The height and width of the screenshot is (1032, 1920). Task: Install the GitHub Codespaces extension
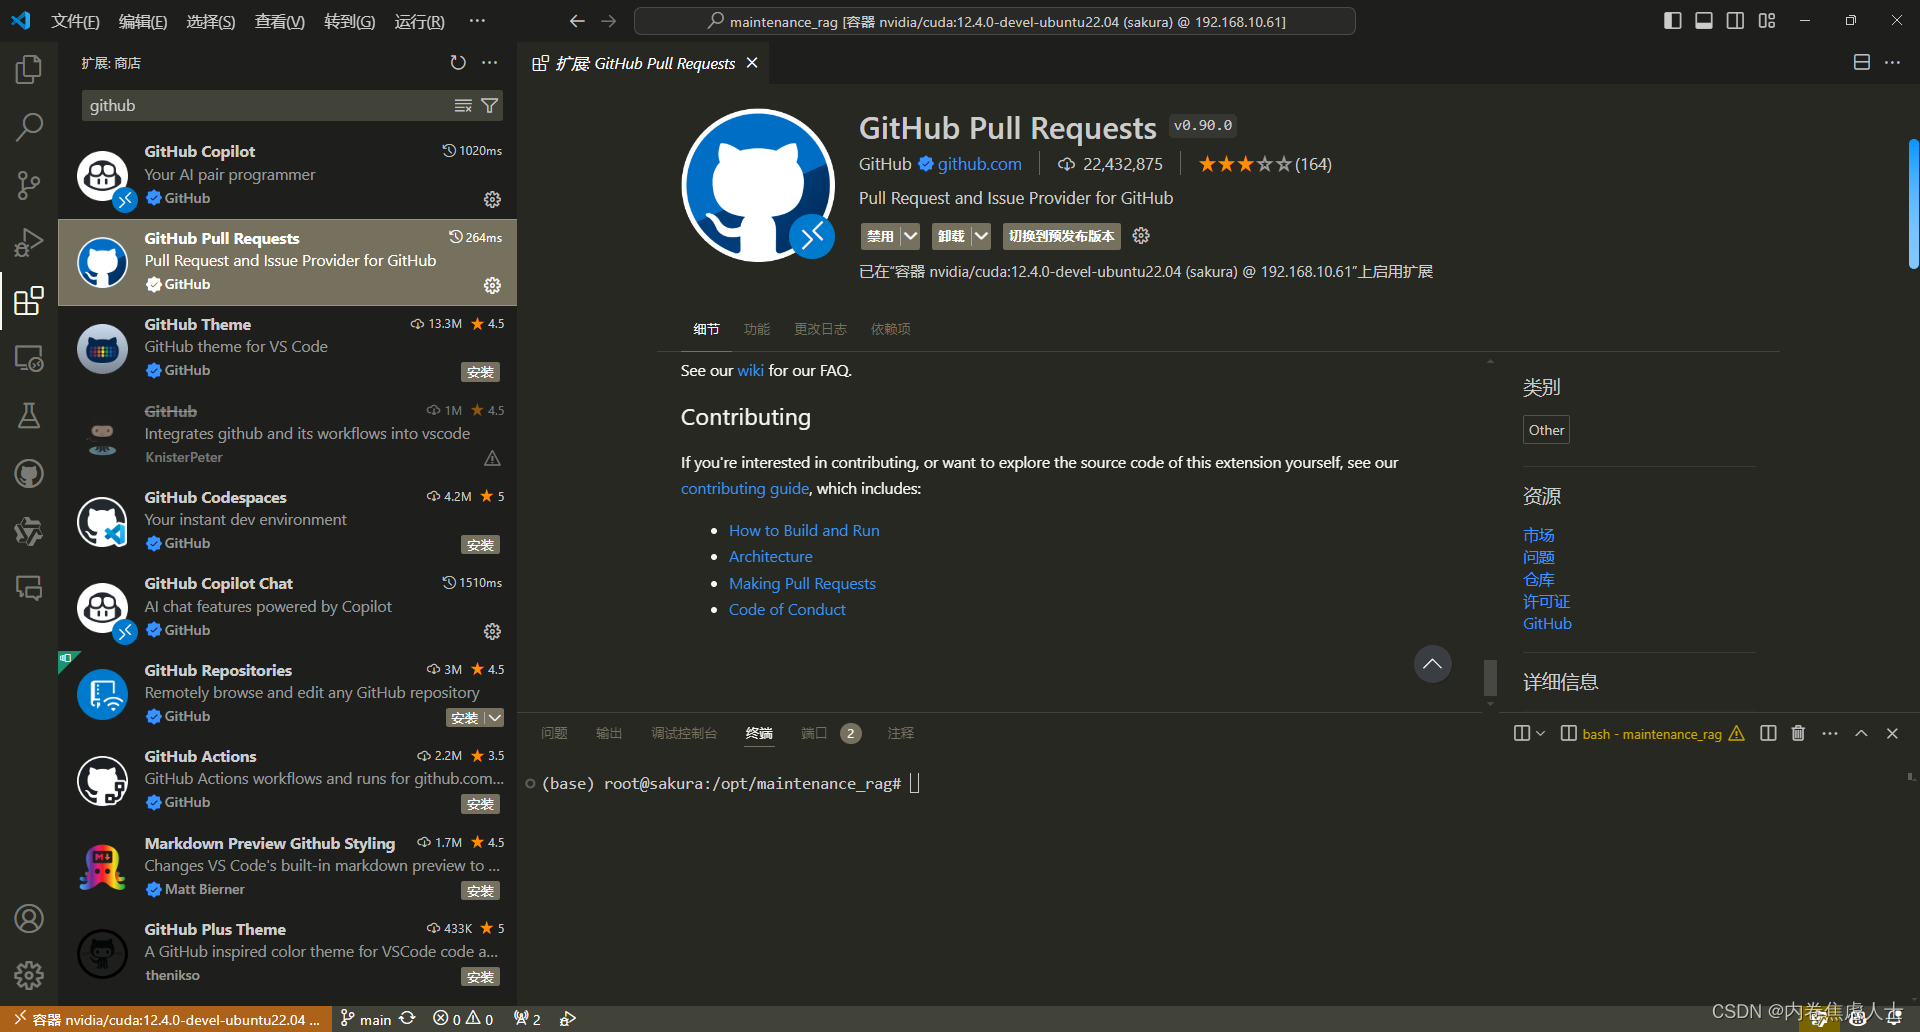[480, 545]
